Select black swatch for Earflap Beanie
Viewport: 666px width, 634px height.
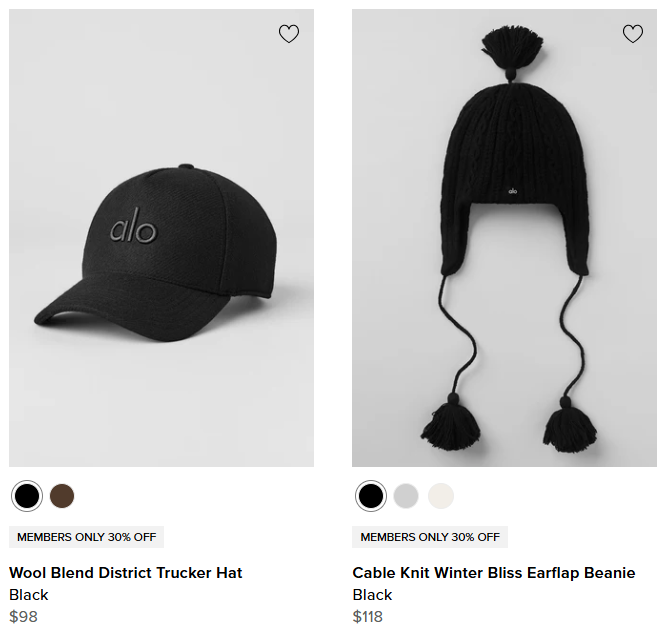click(x=371, y=495)
